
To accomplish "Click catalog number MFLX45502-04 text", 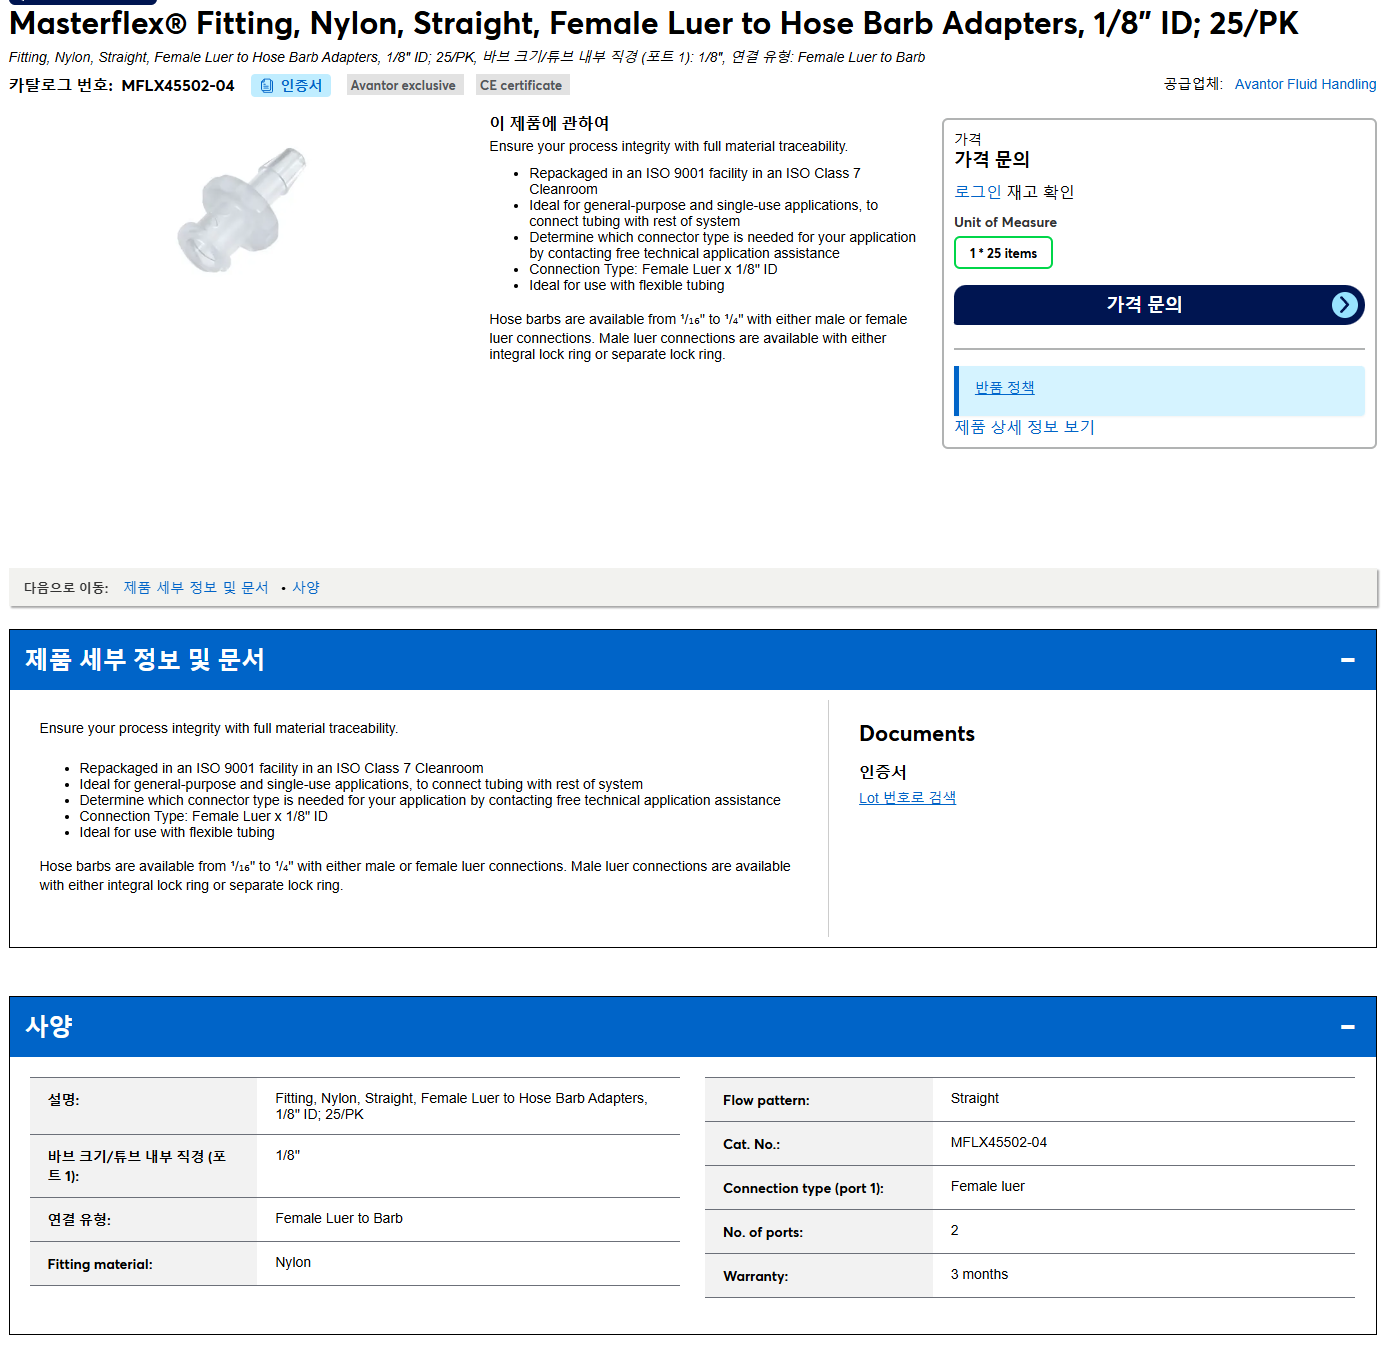I will pyautogui.click(x=178, y=86).
